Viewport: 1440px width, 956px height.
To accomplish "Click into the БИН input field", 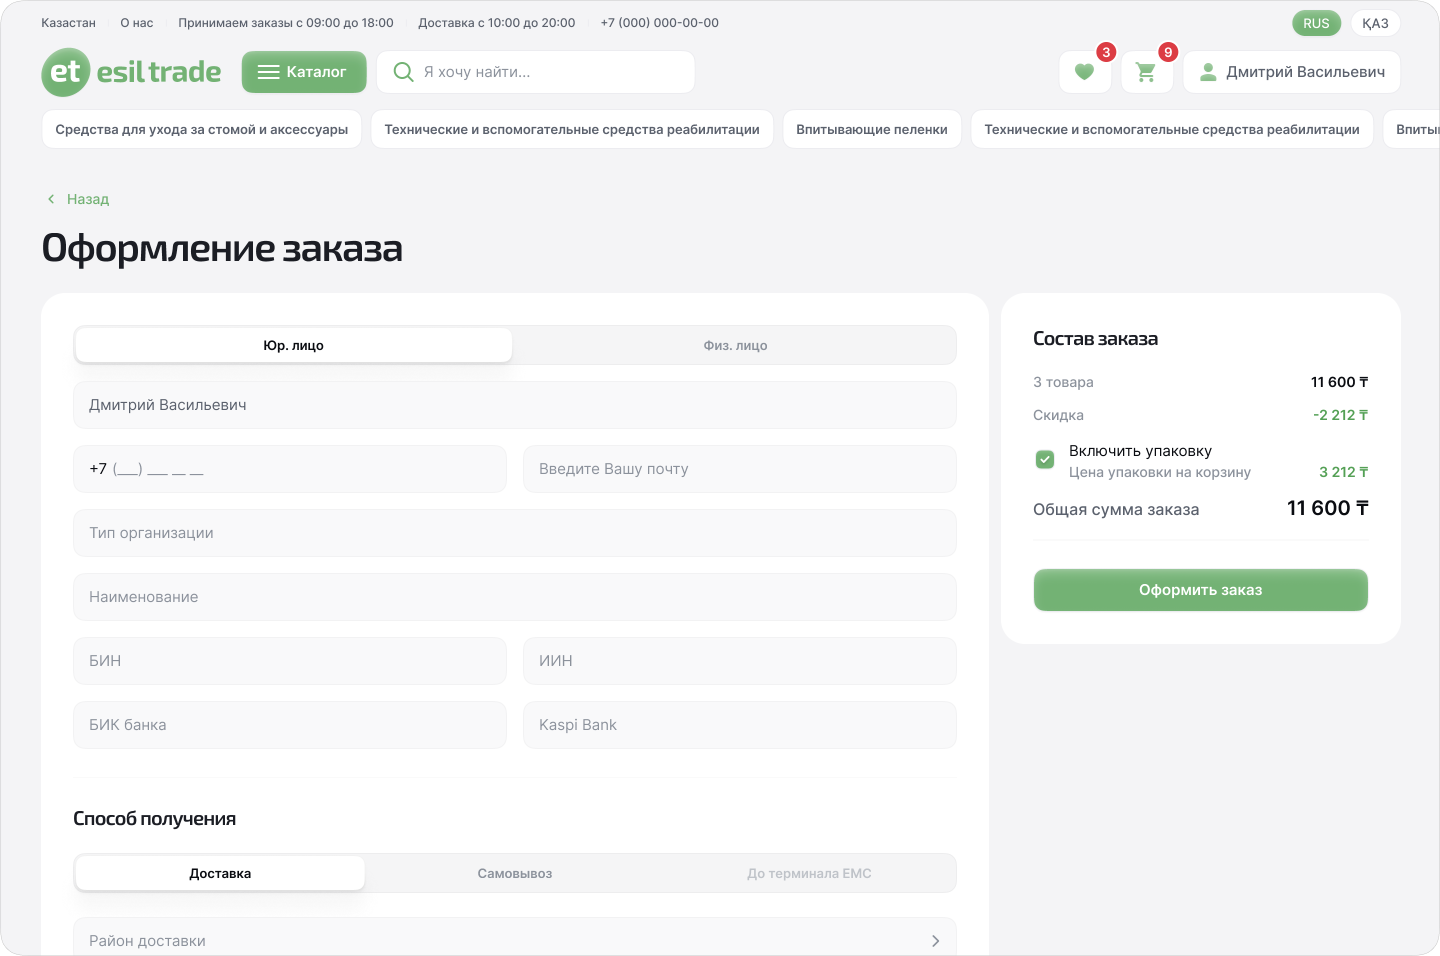I will point(290,661).
